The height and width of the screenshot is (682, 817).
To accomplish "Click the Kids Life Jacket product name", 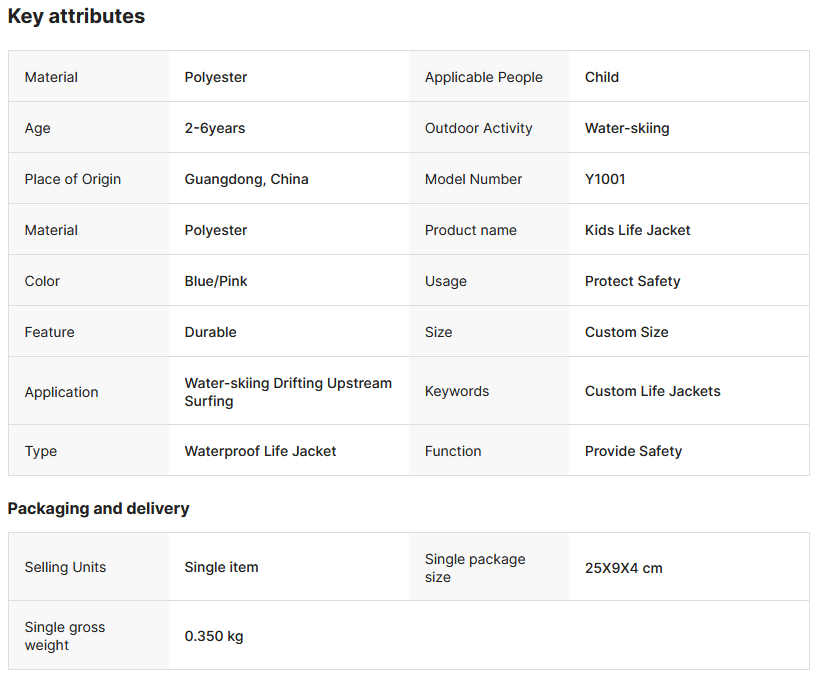I will (x=637, y=230).
